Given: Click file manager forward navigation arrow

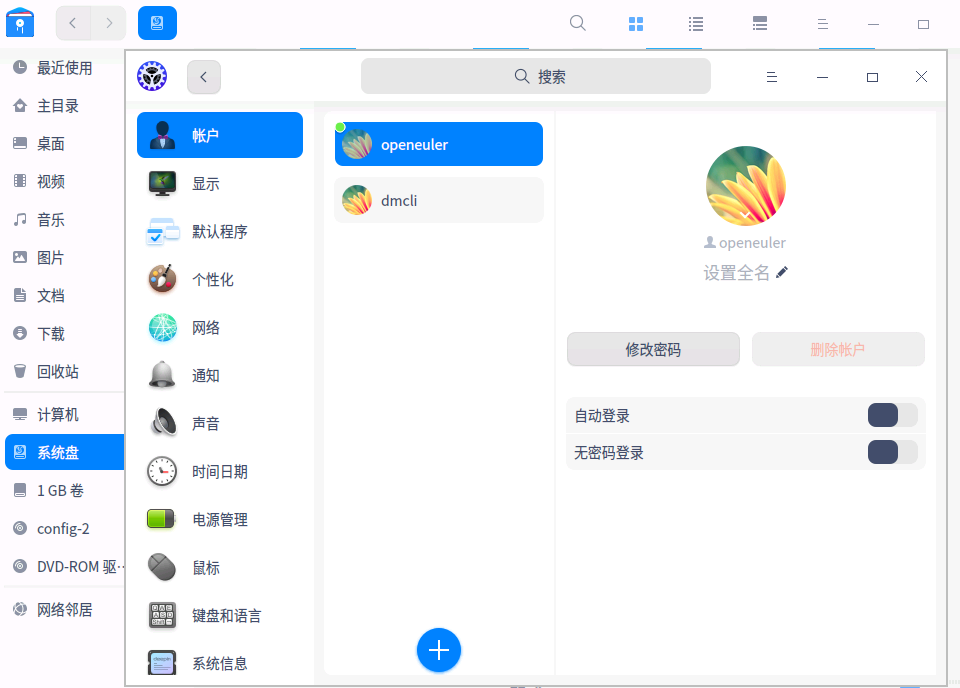Looking at the screenshot, I should 109,23.
